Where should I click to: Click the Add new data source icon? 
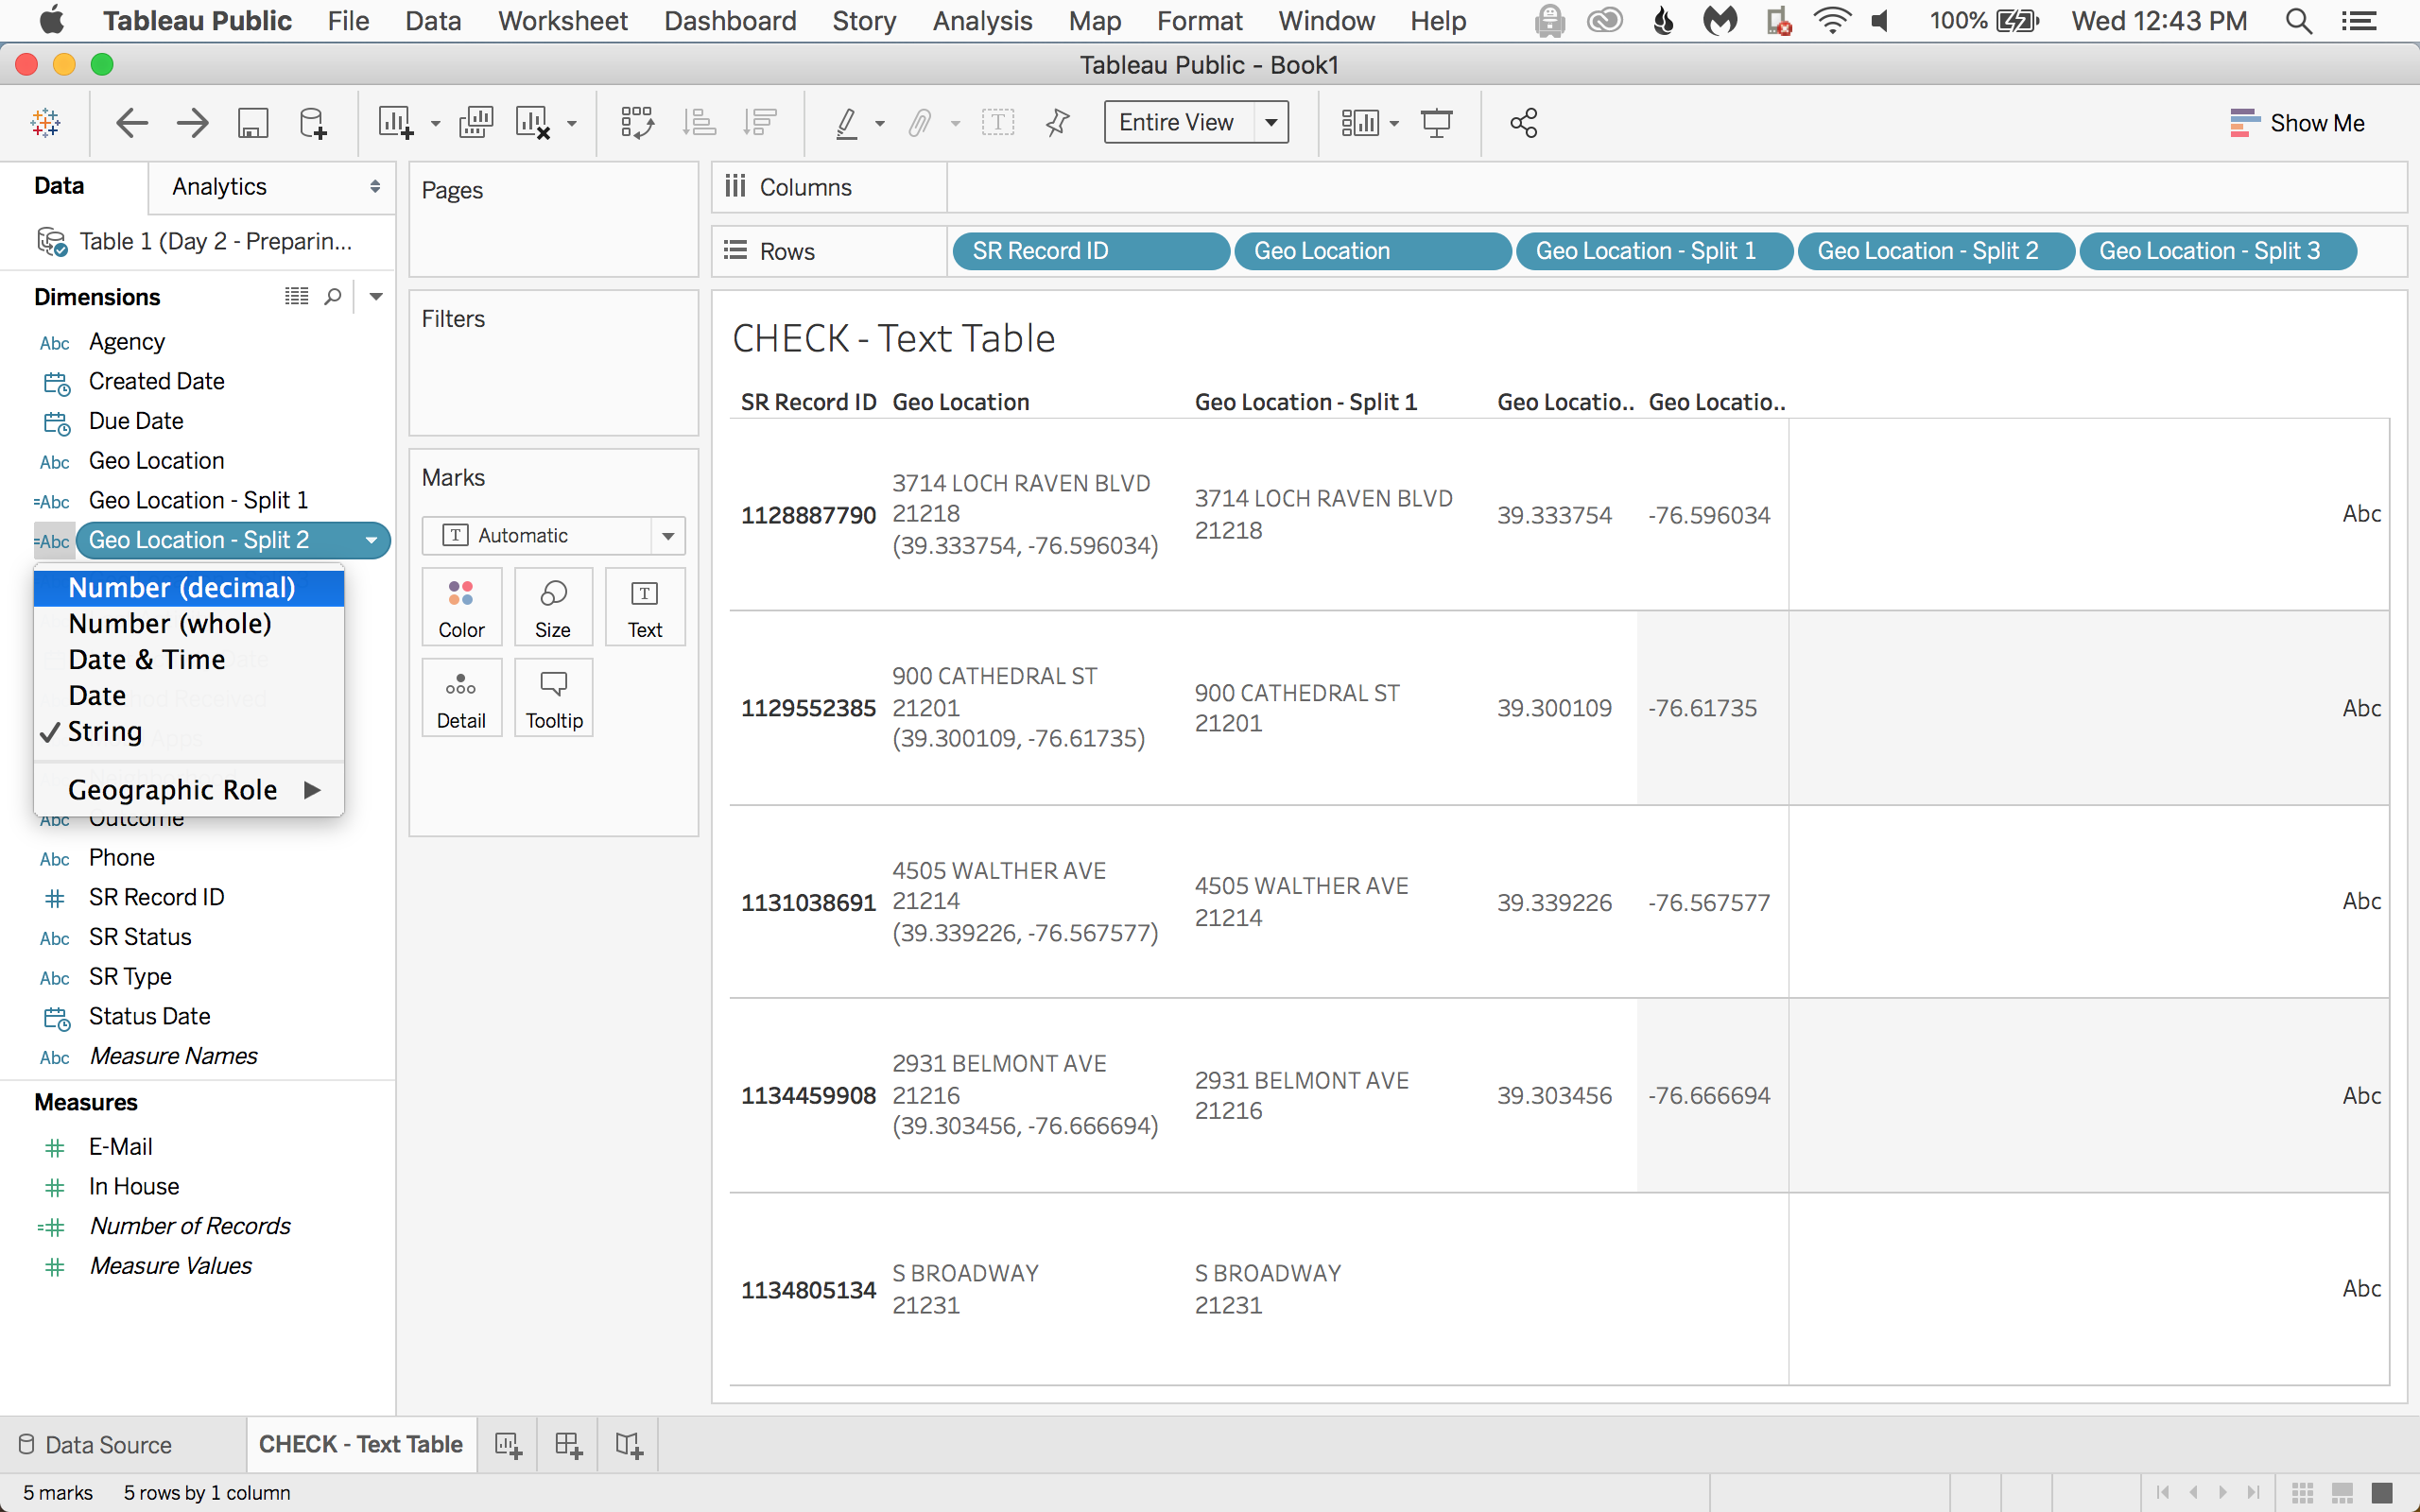pyautogui.click(x=312, y=123)
